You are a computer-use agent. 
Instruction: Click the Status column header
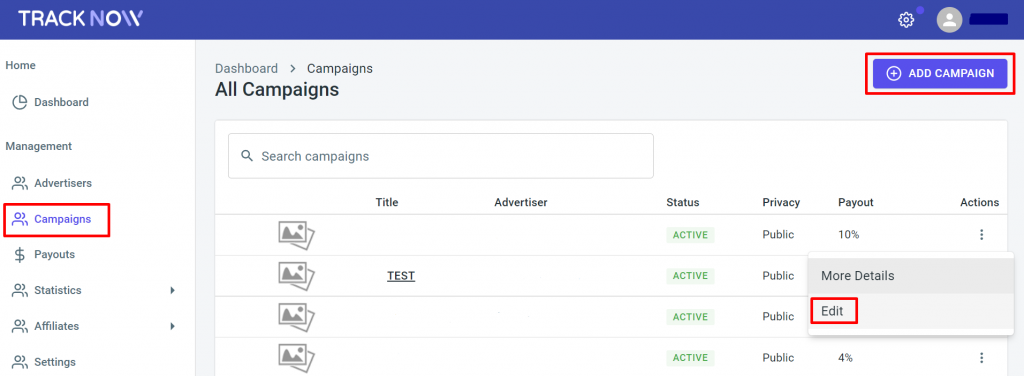coord(682,202)
